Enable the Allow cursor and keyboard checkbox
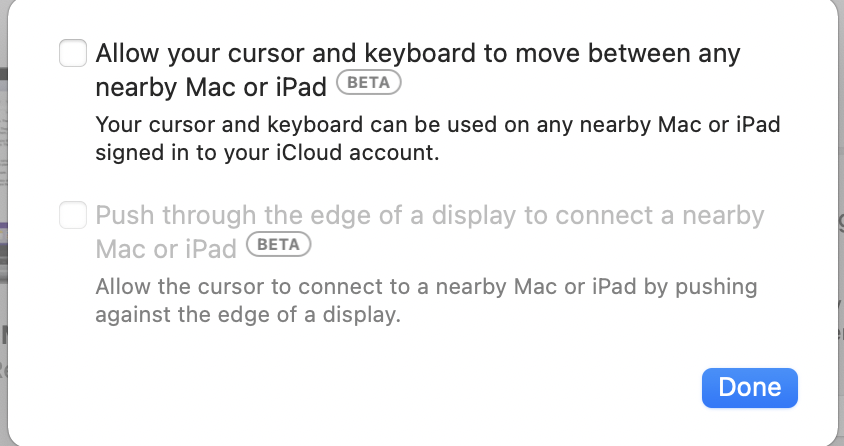This screenshot has width=844, height=446. (x=73, y=52)
